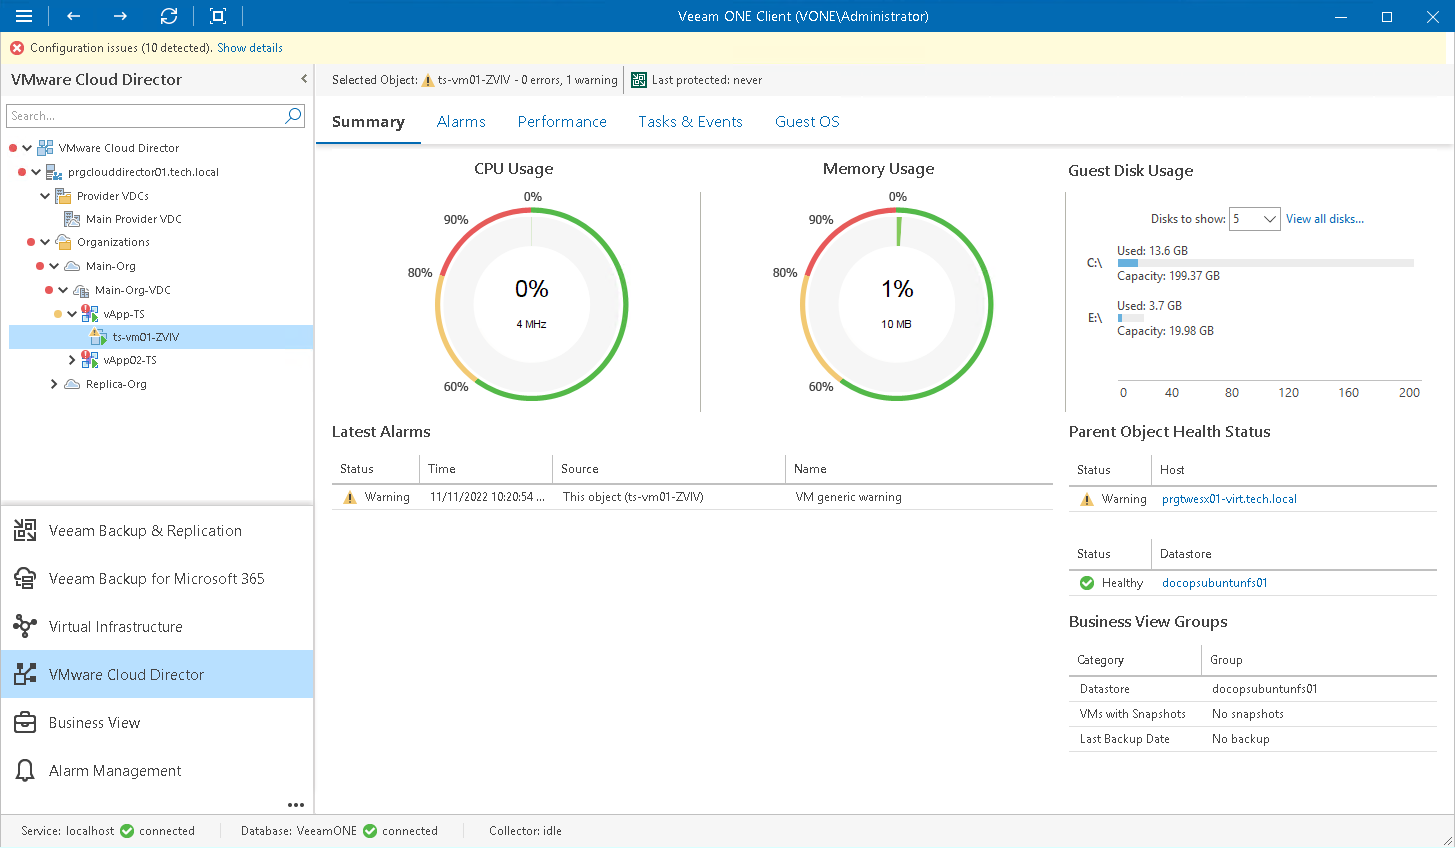Open View all disks link
The height and width of the screenshot is (848, 1455).
pos(1324,218)
